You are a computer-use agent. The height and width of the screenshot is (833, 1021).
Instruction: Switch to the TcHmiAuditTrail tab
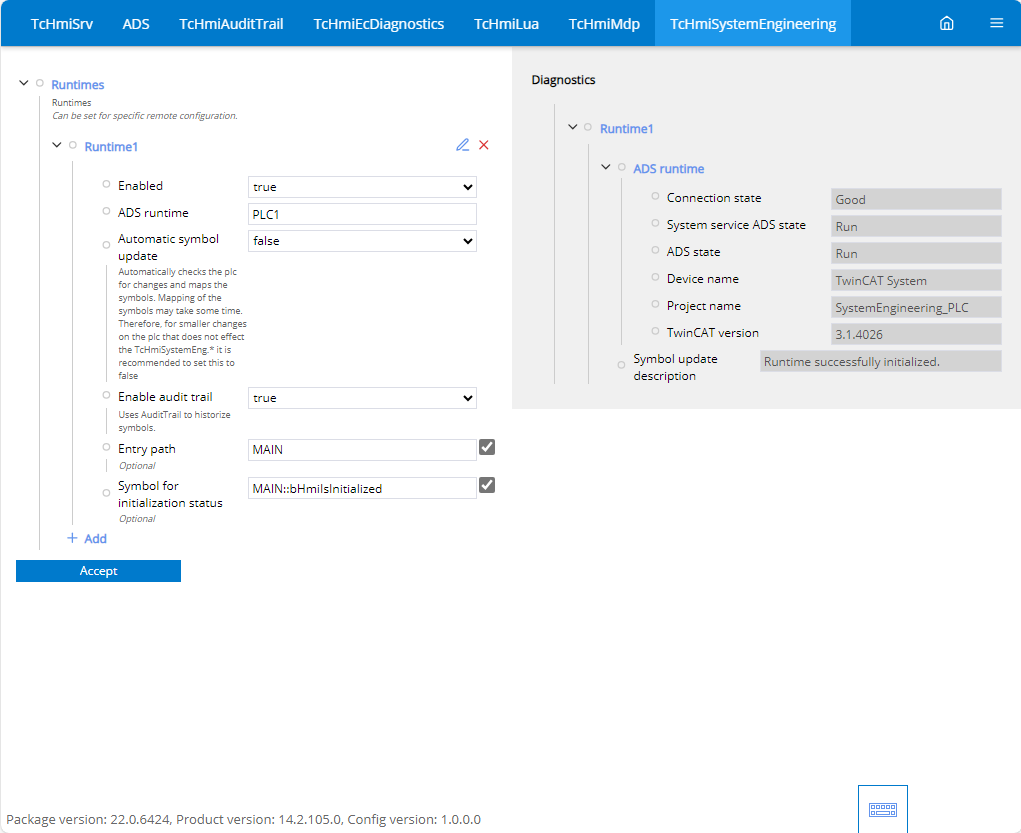point(231,23)
